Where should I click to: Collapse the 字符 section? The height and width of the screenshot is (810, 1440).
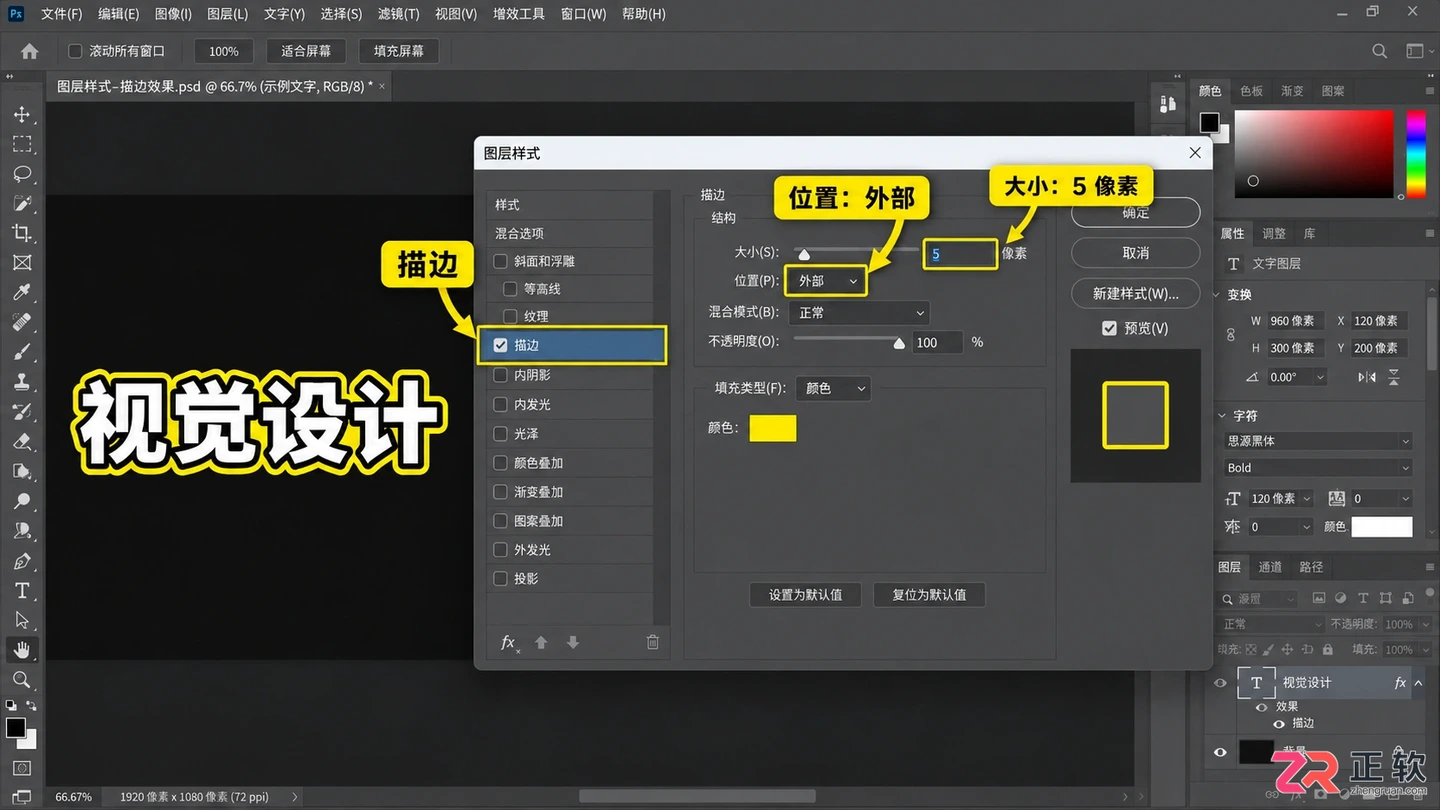coord(1223,416)
